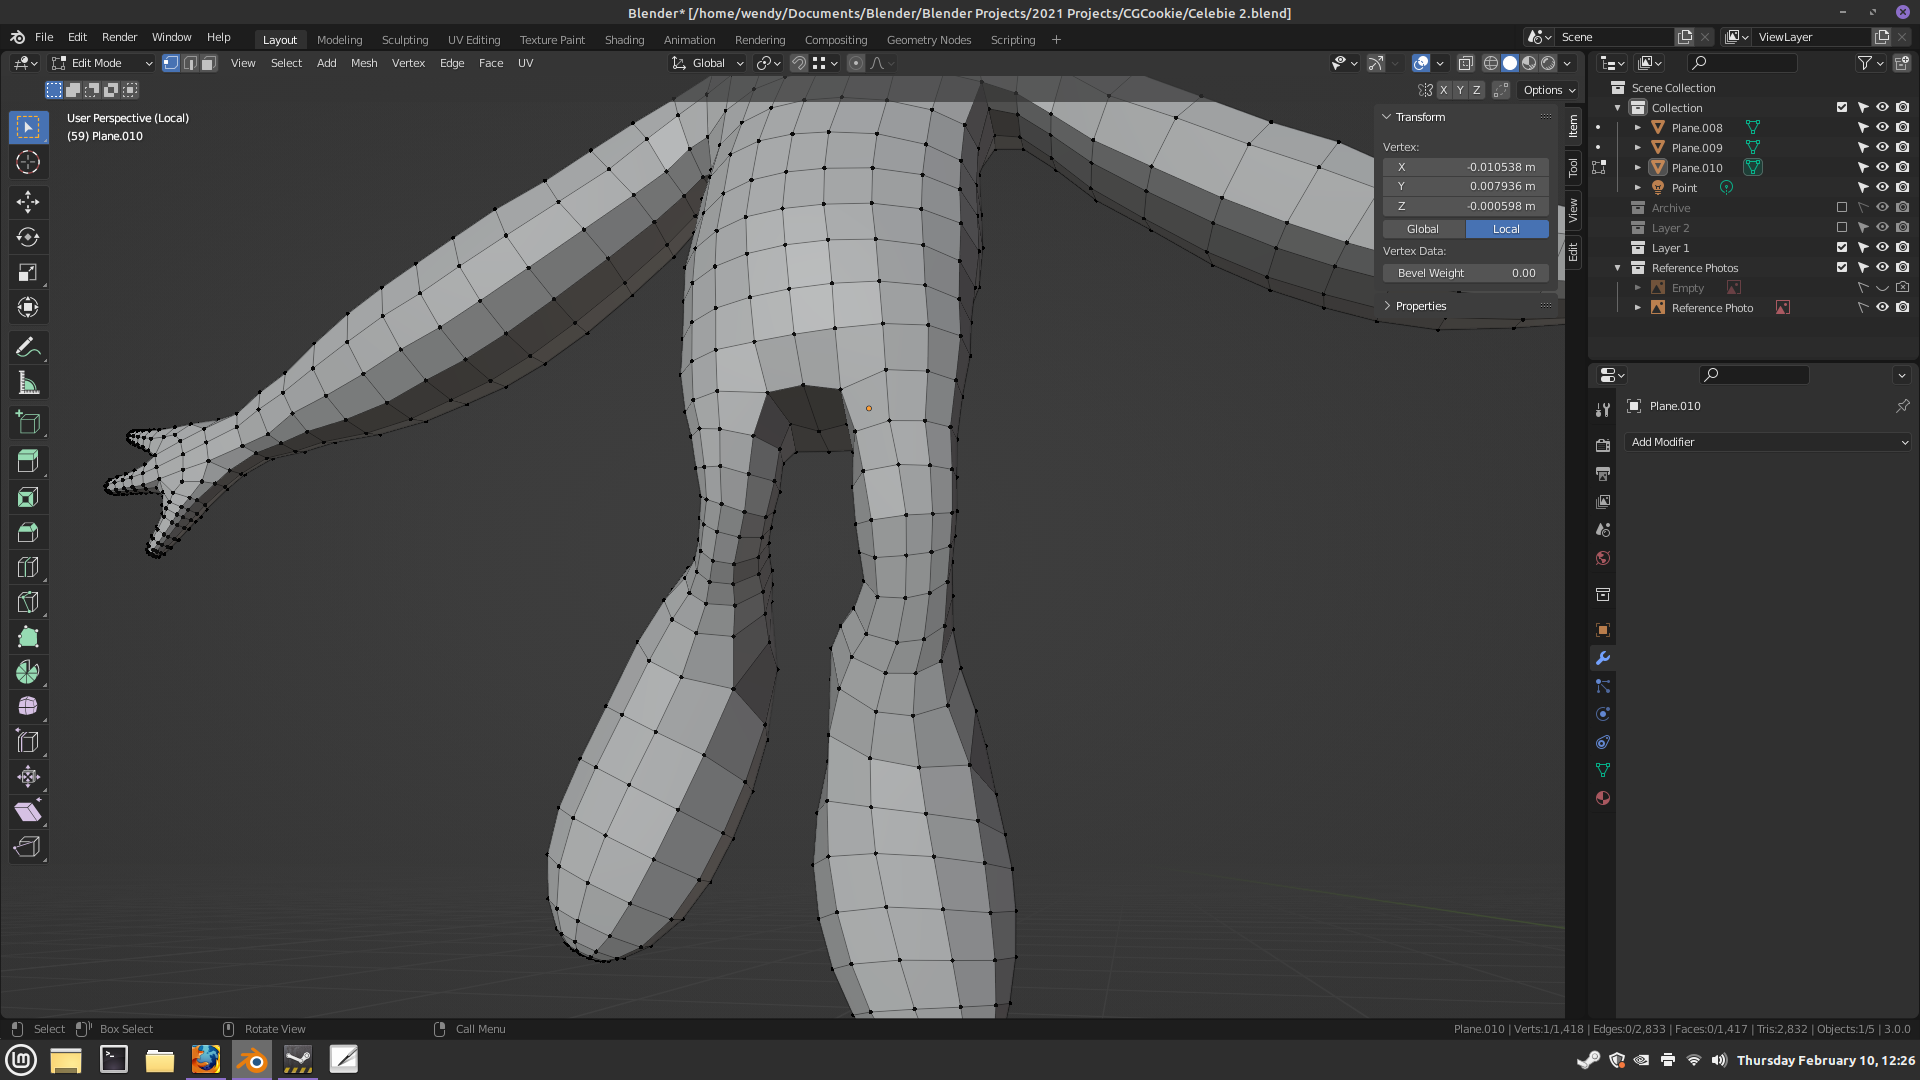Open the Material properties tab
Viewport: 1920px width, 1080px height.
coord(1603,798)
